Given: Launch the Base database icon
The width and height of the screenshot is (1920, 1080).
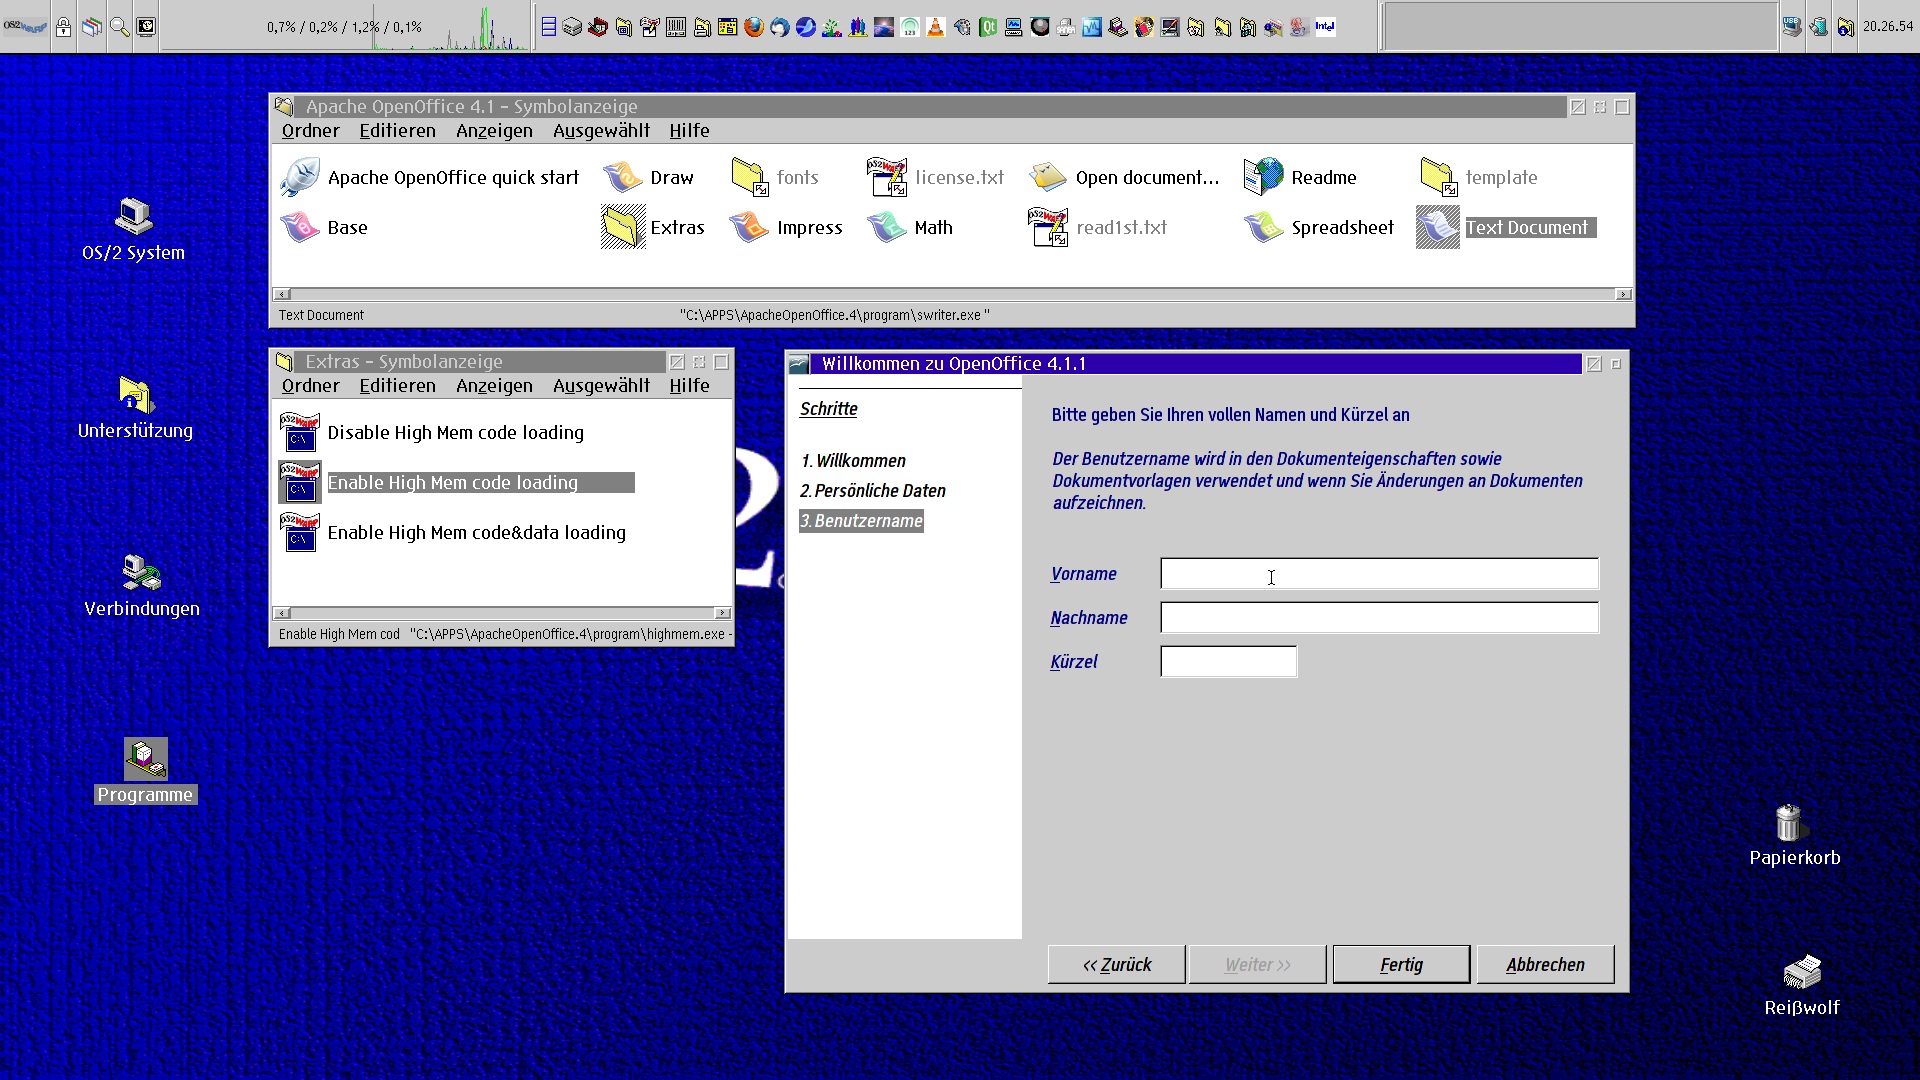Looking at the screenshot, I should 300,227.
